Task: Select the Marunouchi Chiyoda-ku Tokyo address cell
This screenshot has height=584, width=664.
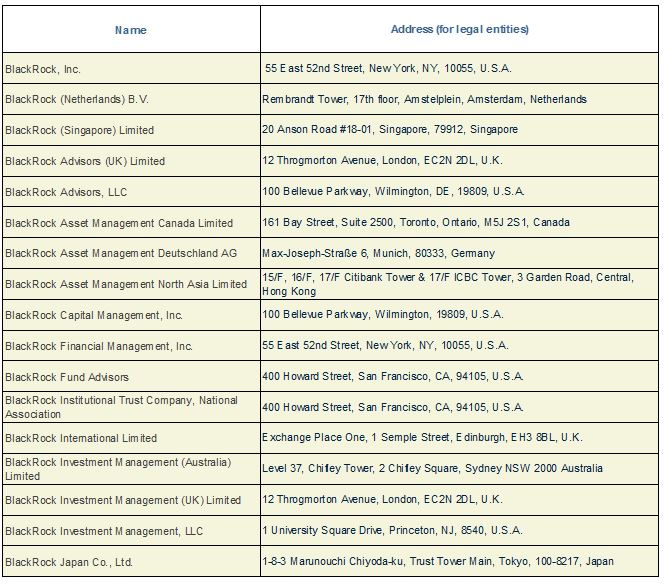Action: [x=459, y=562]
